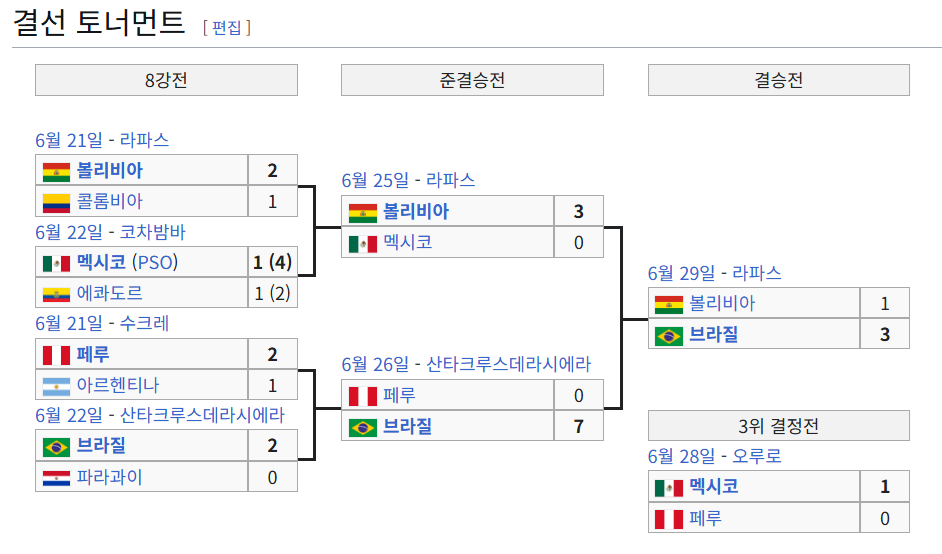The width and height of the screenshot is (942, 554).
Task: Open the 6월 29일 - 라파스 final match link
Action: 714,273
